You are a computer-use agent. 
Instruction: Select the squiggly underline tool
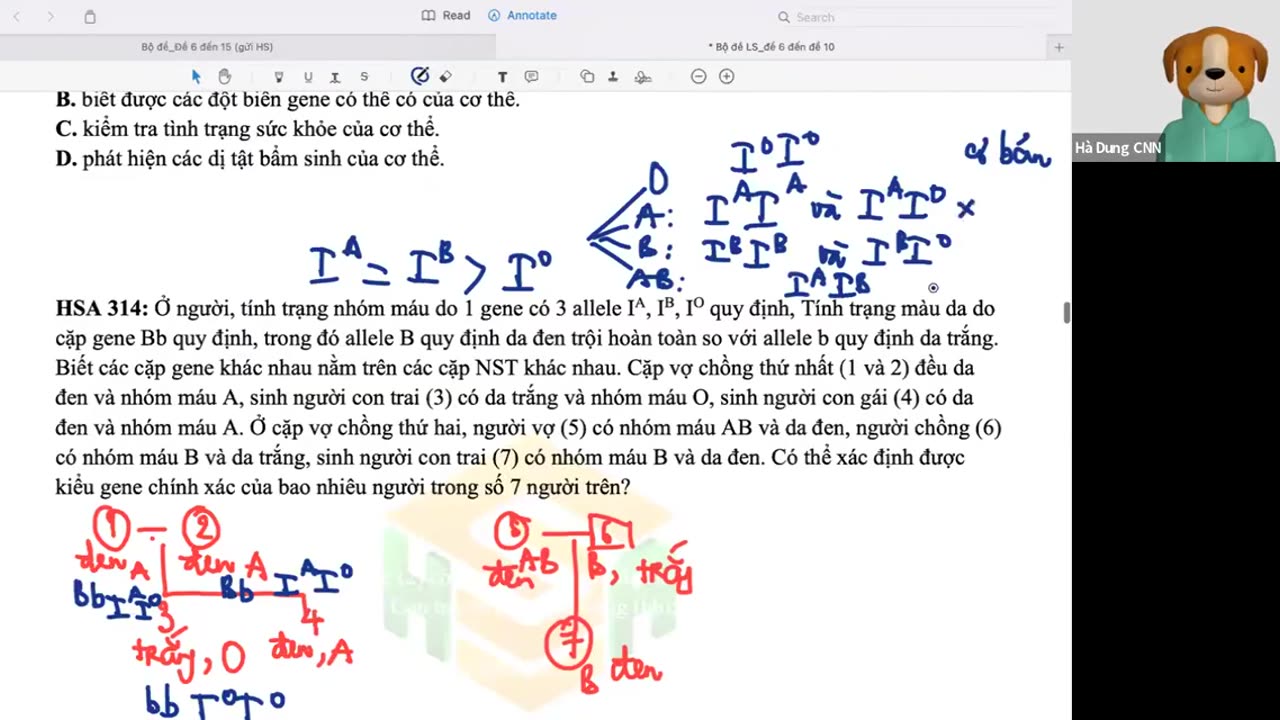point(335,77)
